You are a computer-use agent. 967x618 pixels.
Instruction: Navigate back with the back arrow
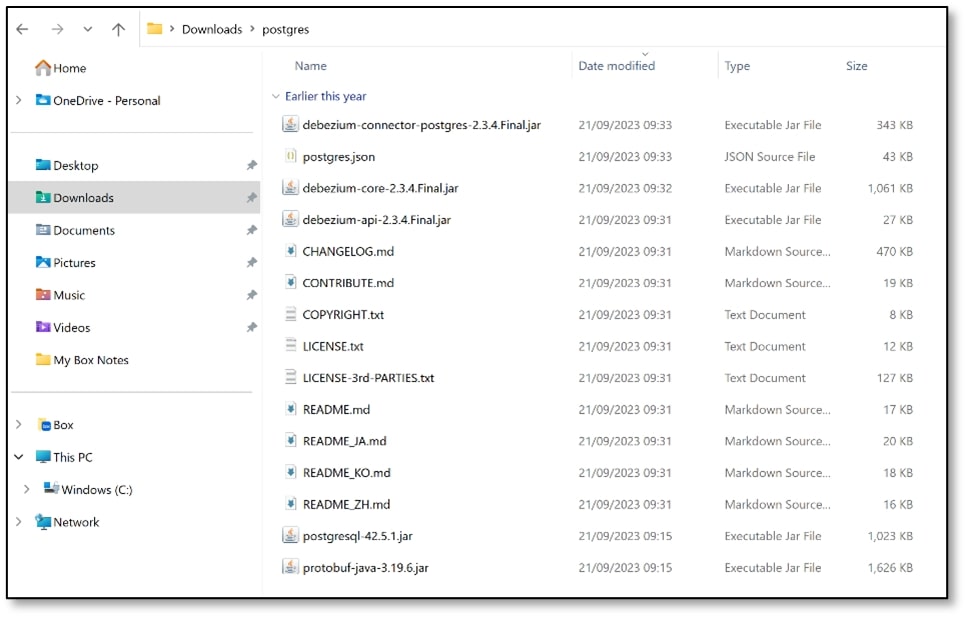pos(21,28)
